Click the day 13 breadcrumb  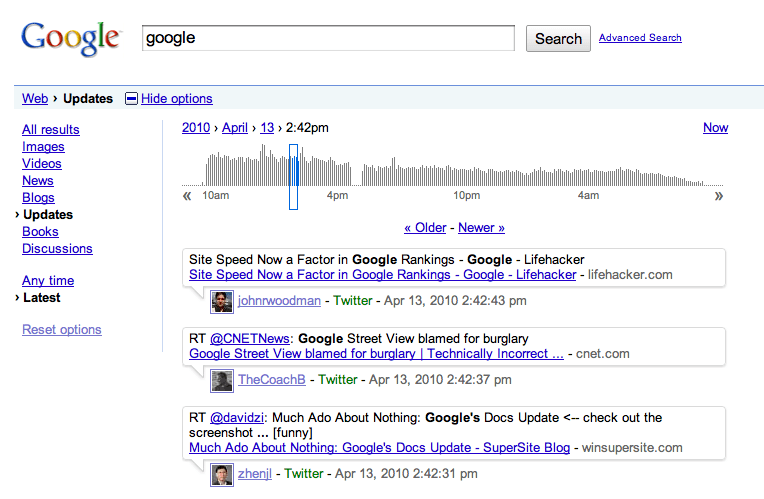(267, 128)
